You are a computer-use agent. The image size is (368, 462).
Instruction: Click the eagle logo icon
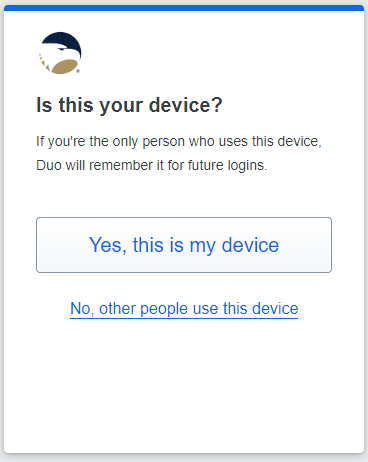tap(60, 53)
